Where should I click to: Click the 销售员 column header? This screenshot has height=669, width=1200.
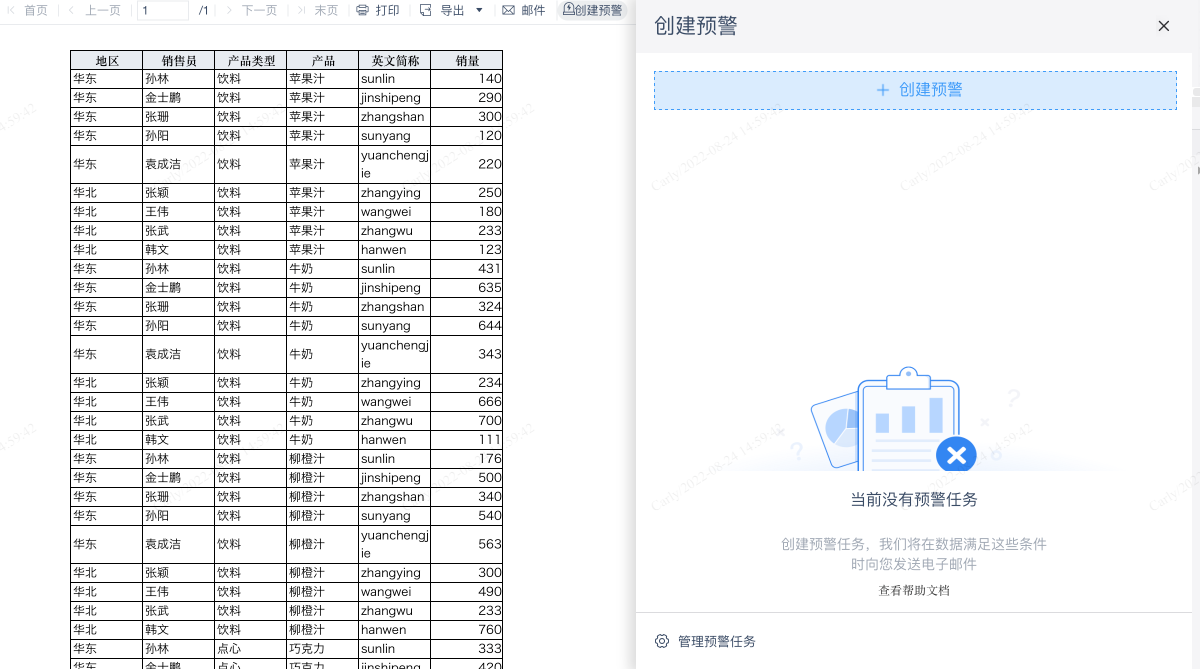179,60
